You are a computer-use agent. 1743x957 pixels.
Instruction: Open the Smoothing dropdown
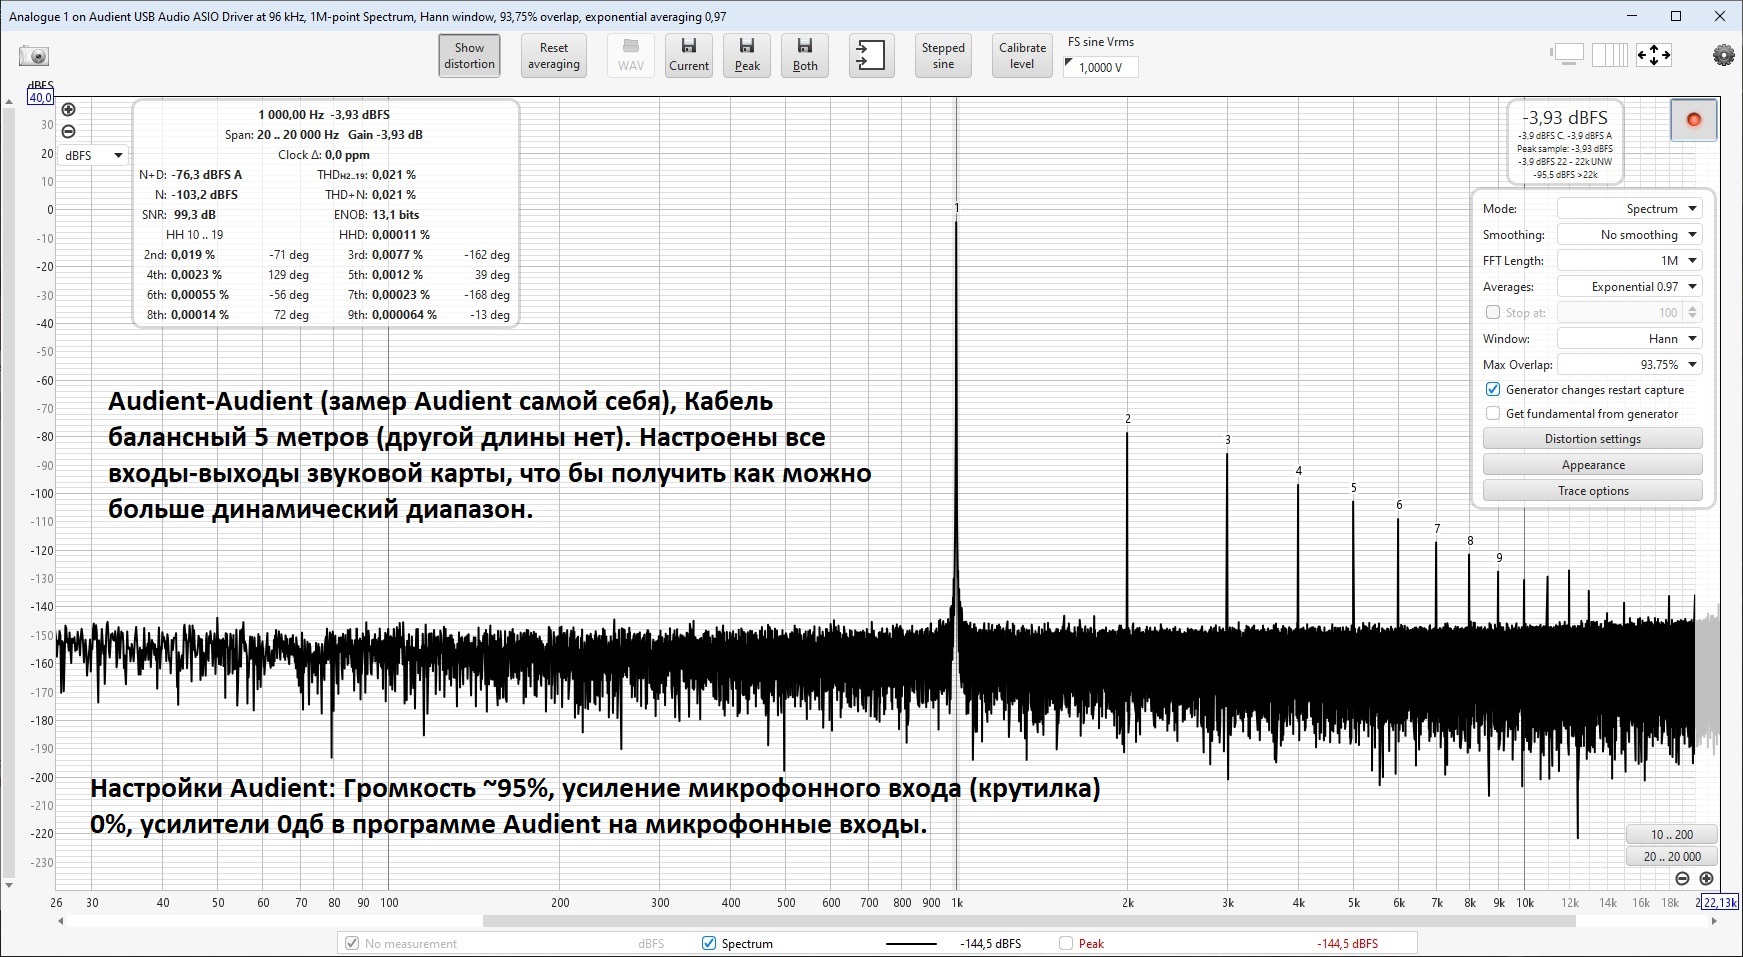(x=1629, y=235)
